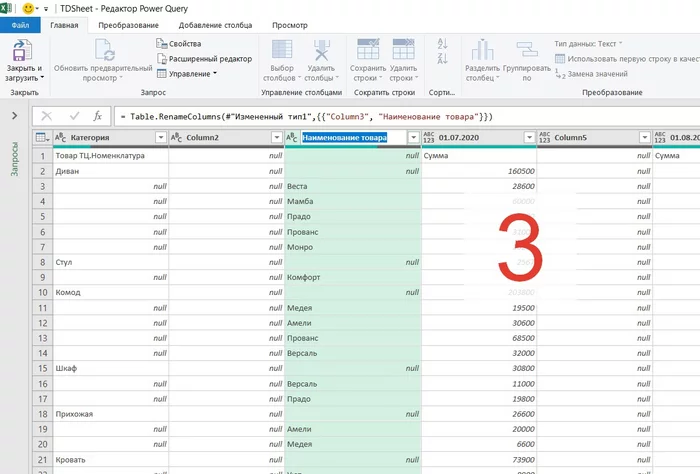
Task: Open the smiley feedback icon in title bar
Action: tap(28, 8)
